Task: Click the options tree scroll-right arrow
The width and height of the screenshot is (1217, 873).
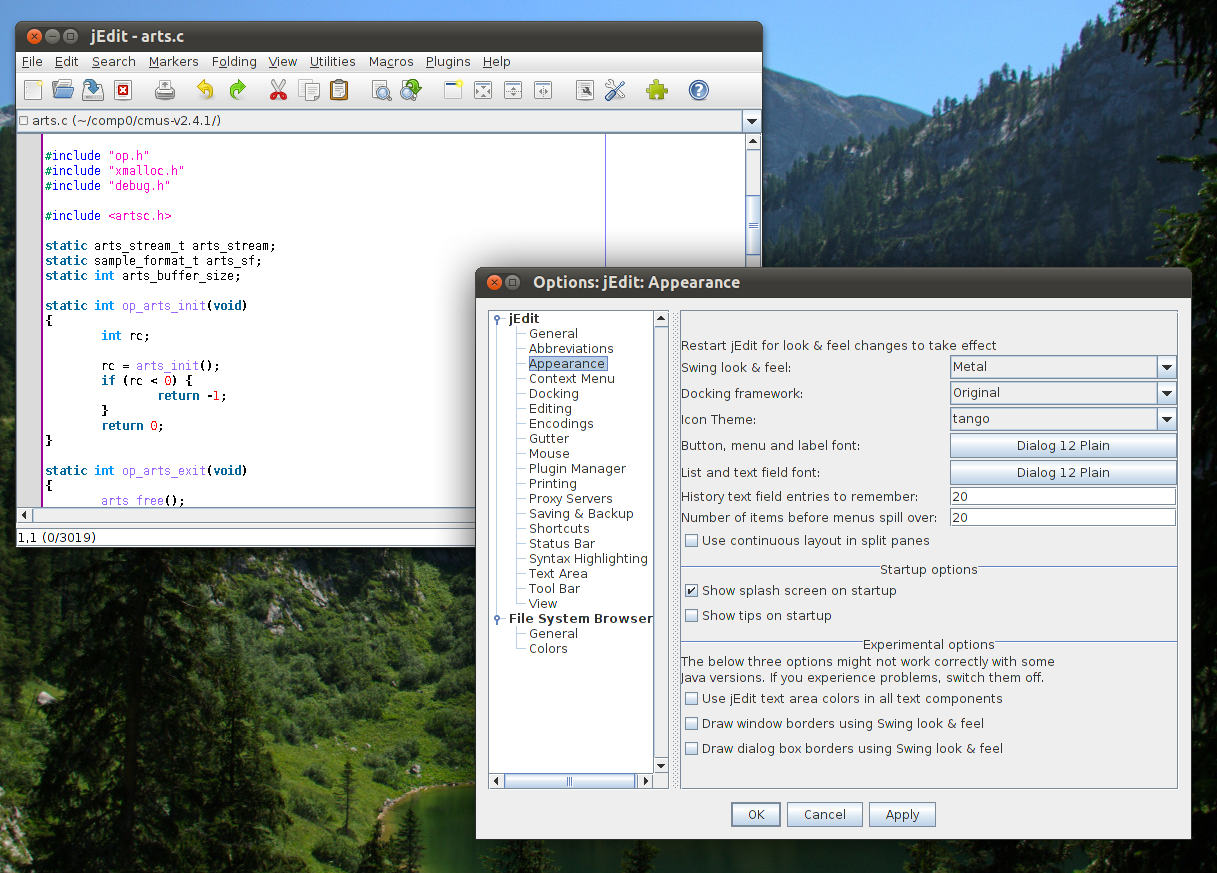Action: click(x=646, y=781)
